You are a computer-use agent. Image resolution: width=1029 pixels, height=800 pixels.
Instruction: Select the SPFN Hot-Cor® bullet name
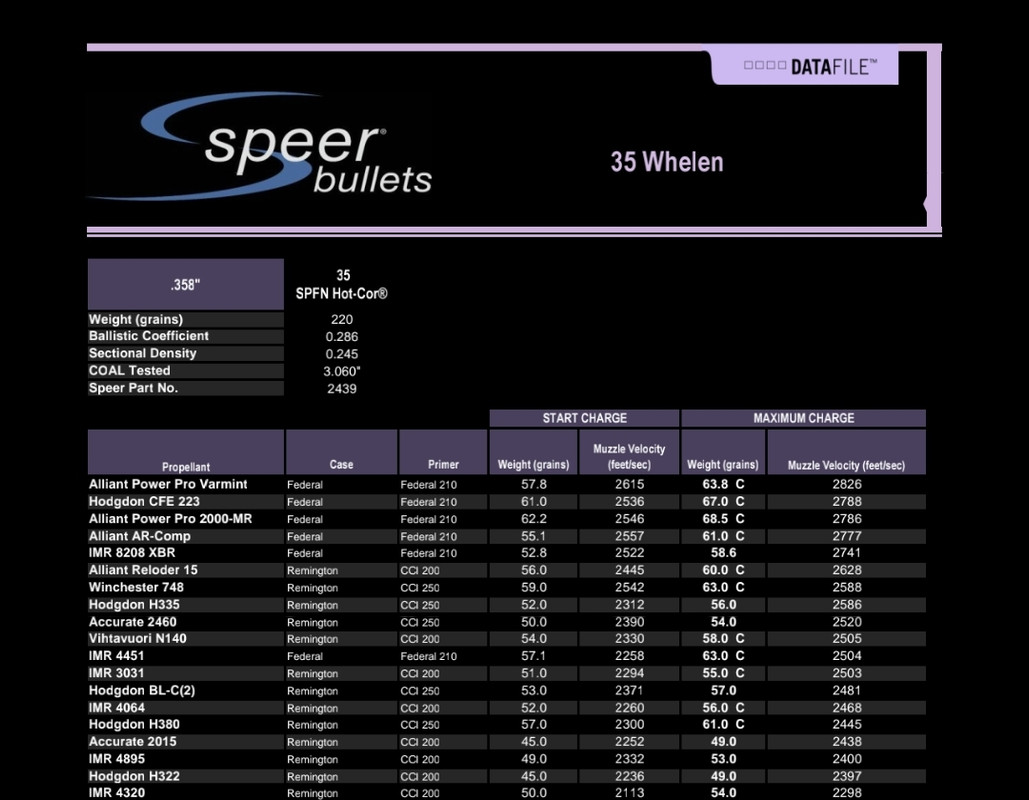coord(341,293)
